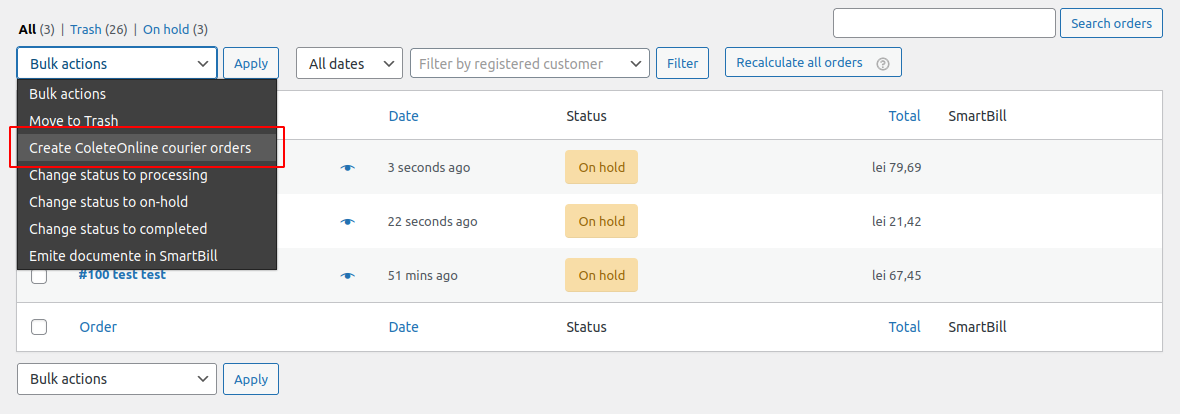This screenshot has height=414, width=1180.
Task: Tick the checkbox for order #100 test test
Action: point(39,275)
